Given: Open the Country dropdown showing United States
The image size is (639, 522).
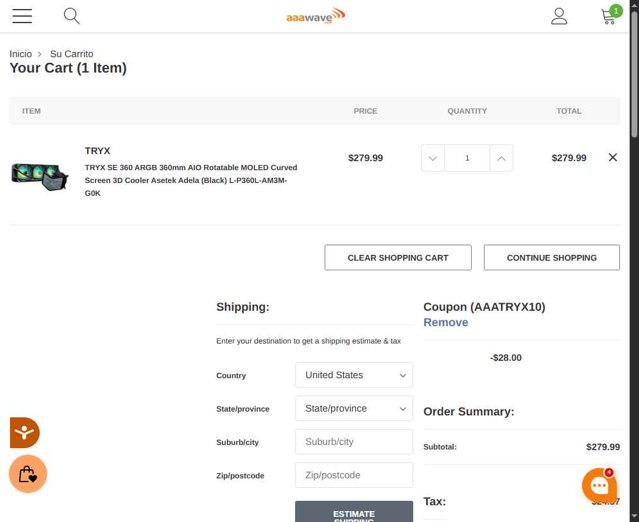Looking at the screenshot, I should (354, 375).
